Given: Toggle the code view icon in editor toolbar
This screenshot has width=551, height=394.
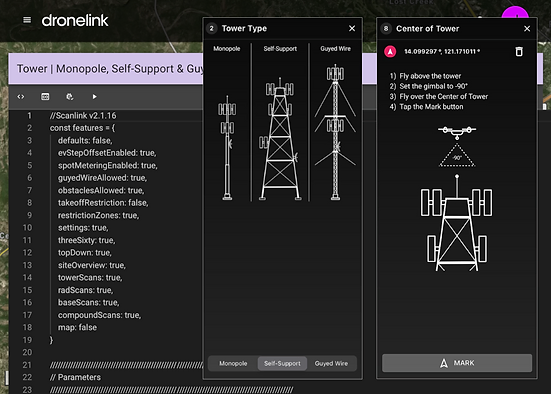Looking at the screenshot, I should [x=21, y=97].
